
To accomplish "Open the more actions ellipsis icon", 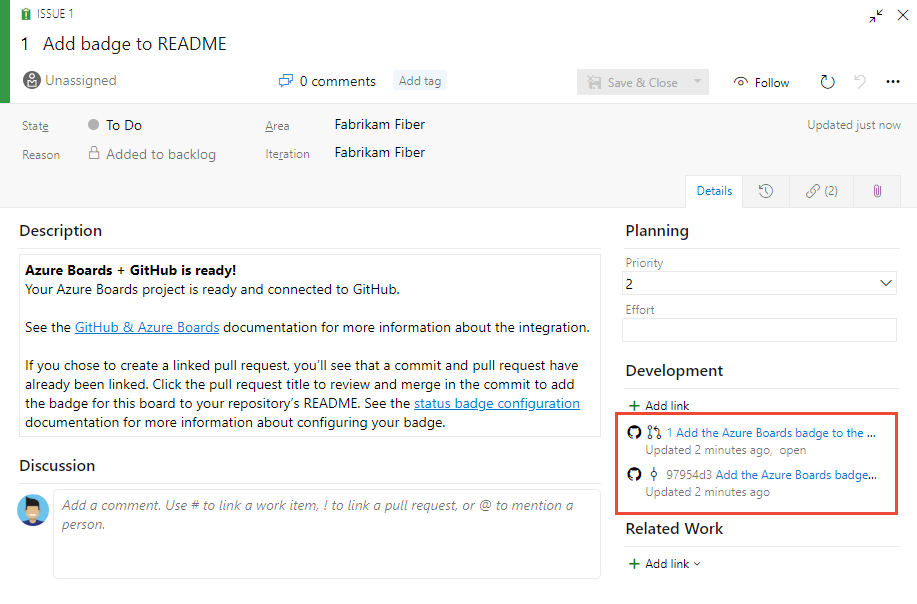I will tap(892, 82).
